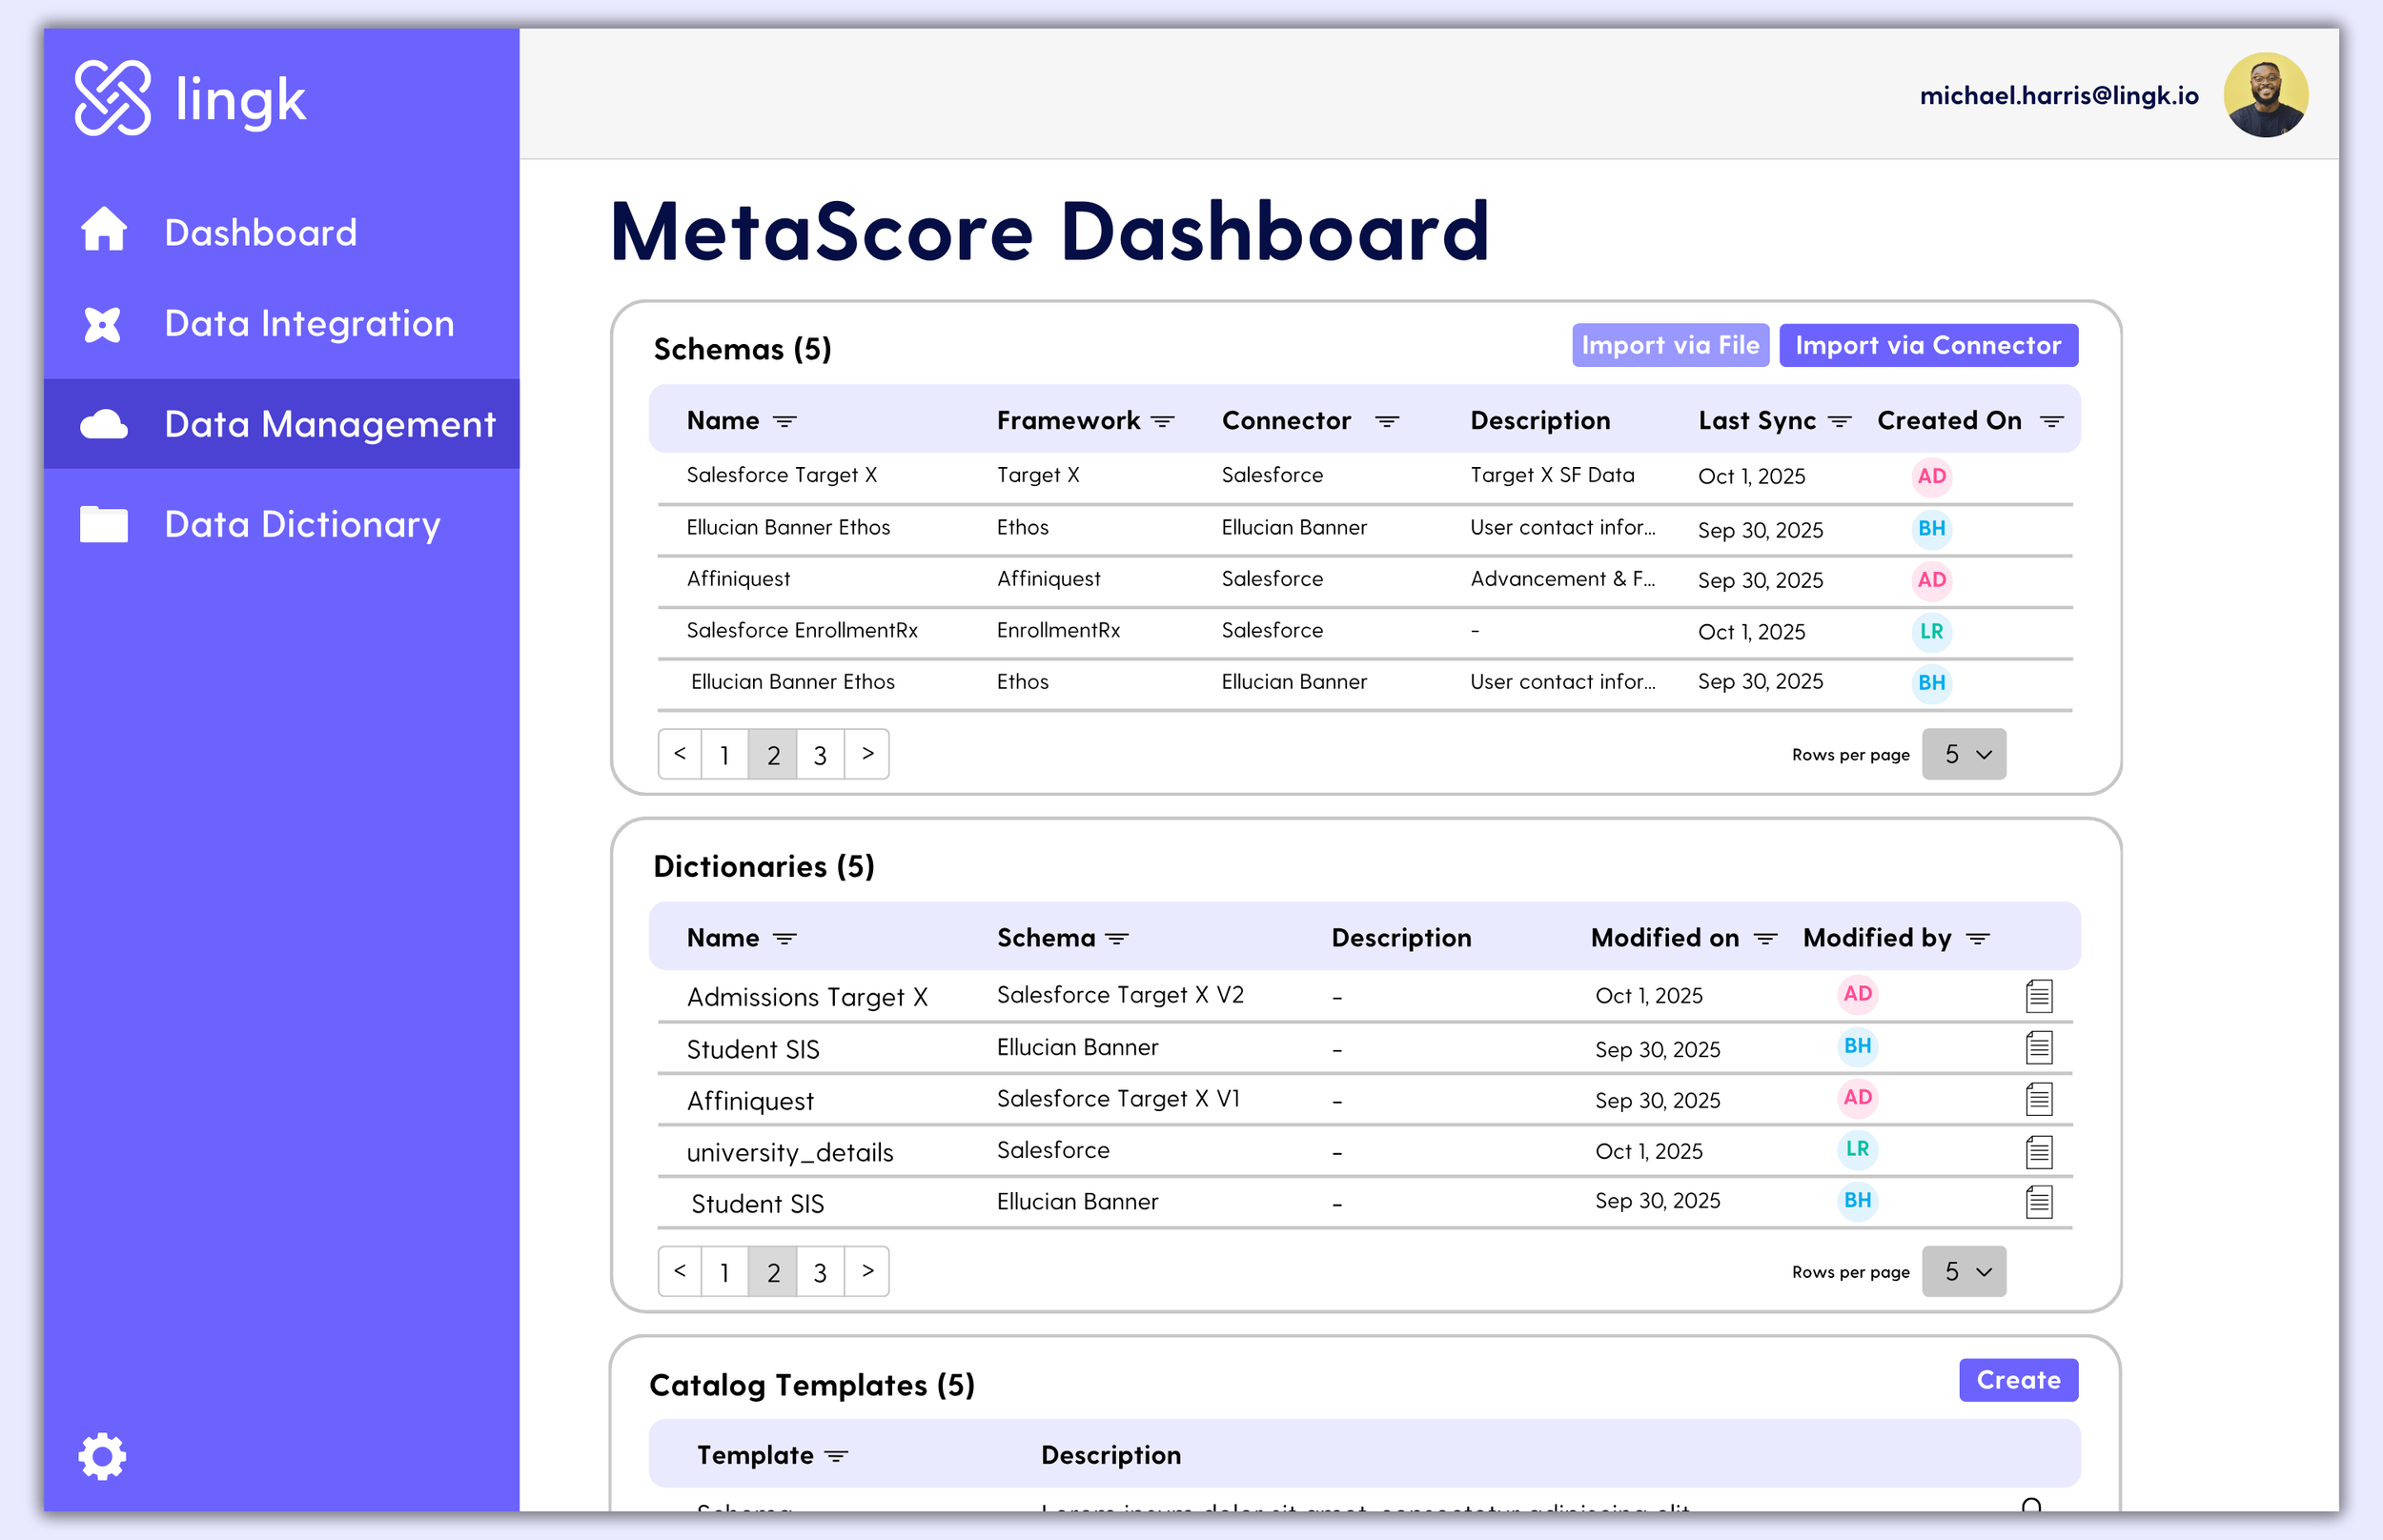Click the Create catalog template button

point(2017,1380)
